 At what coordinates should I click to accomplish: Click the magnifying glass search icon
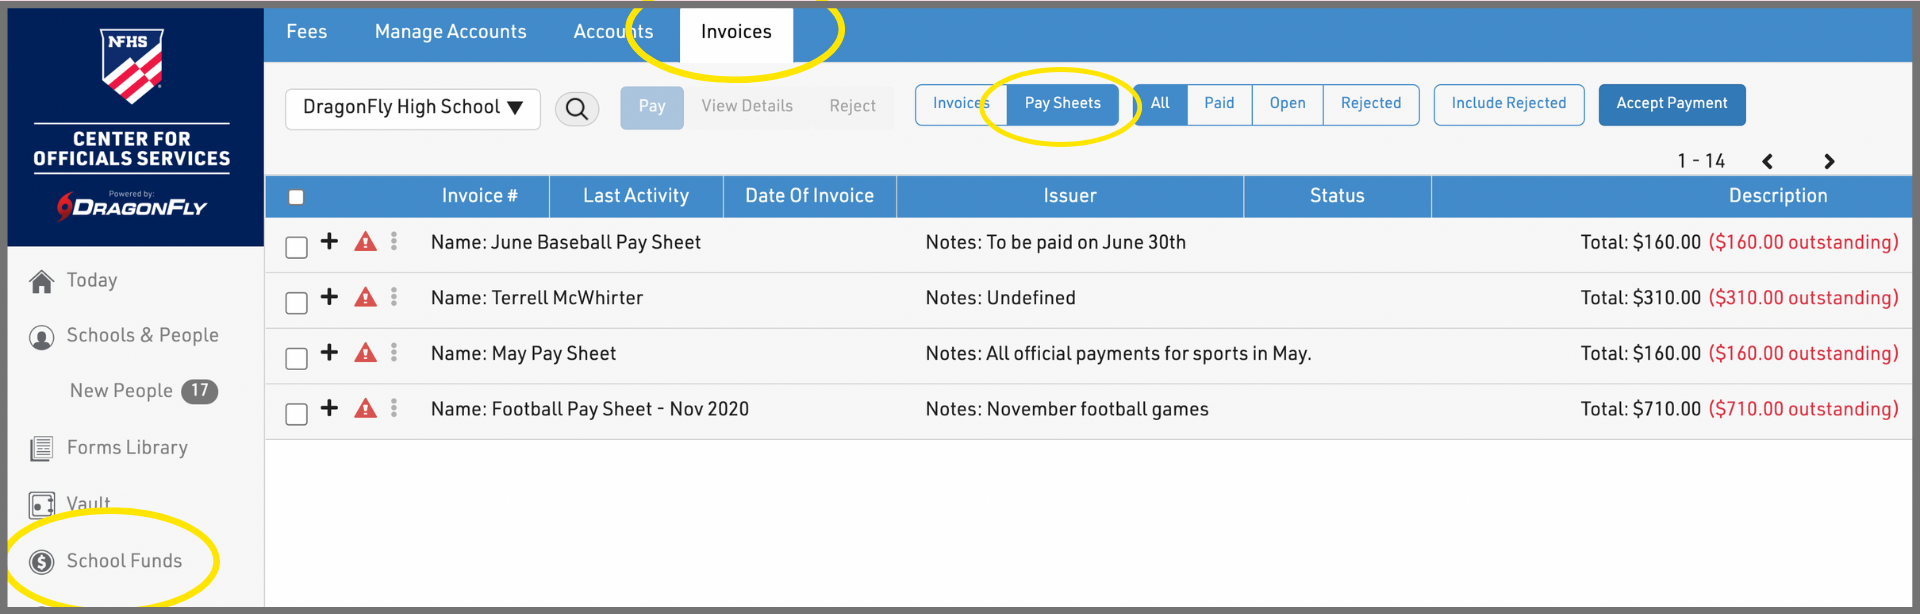point(577,109)
